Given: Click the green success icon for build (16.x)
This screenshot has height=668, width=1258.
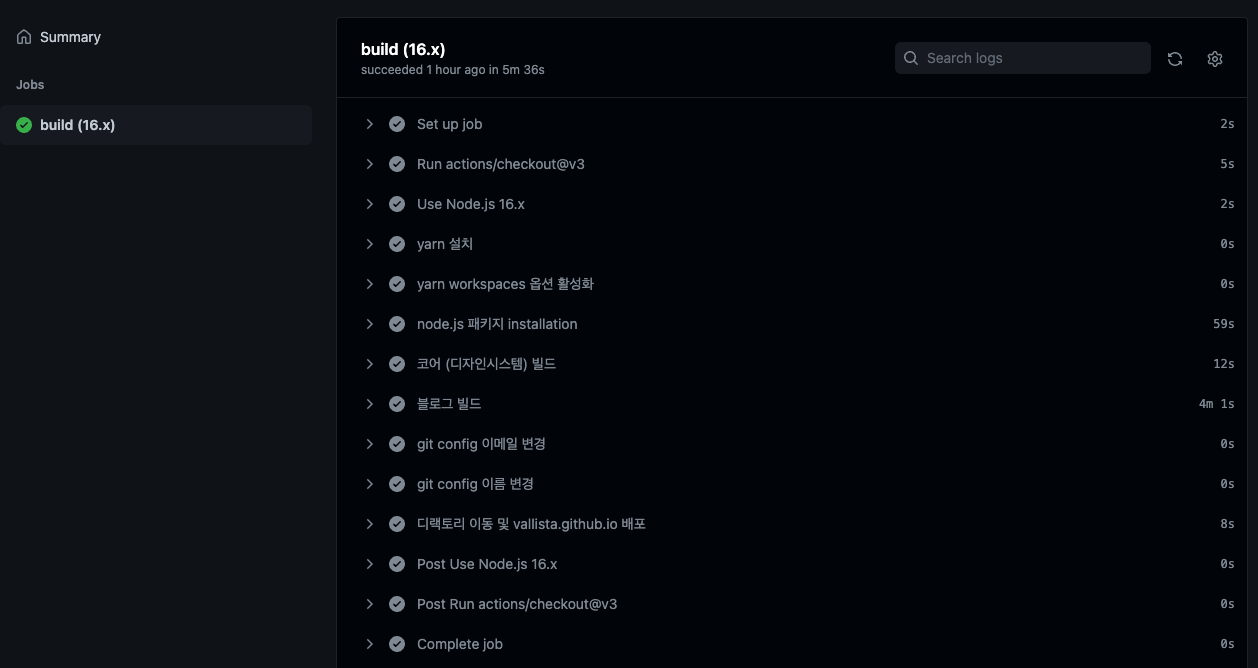Looking at the screenshot, I should point(24,125).
